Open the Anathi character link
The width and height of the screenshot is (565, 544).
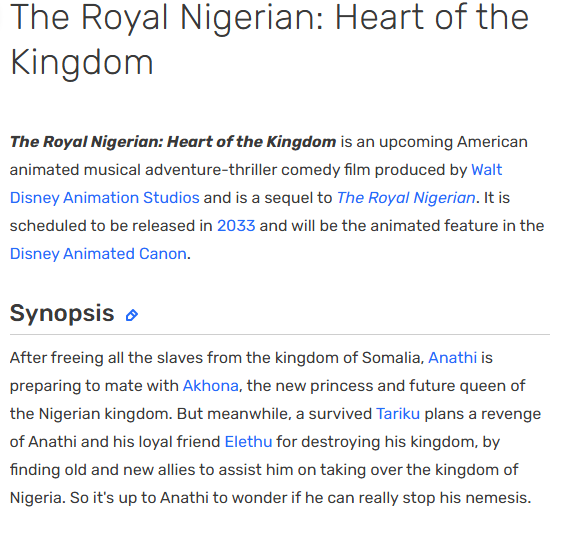453,358
